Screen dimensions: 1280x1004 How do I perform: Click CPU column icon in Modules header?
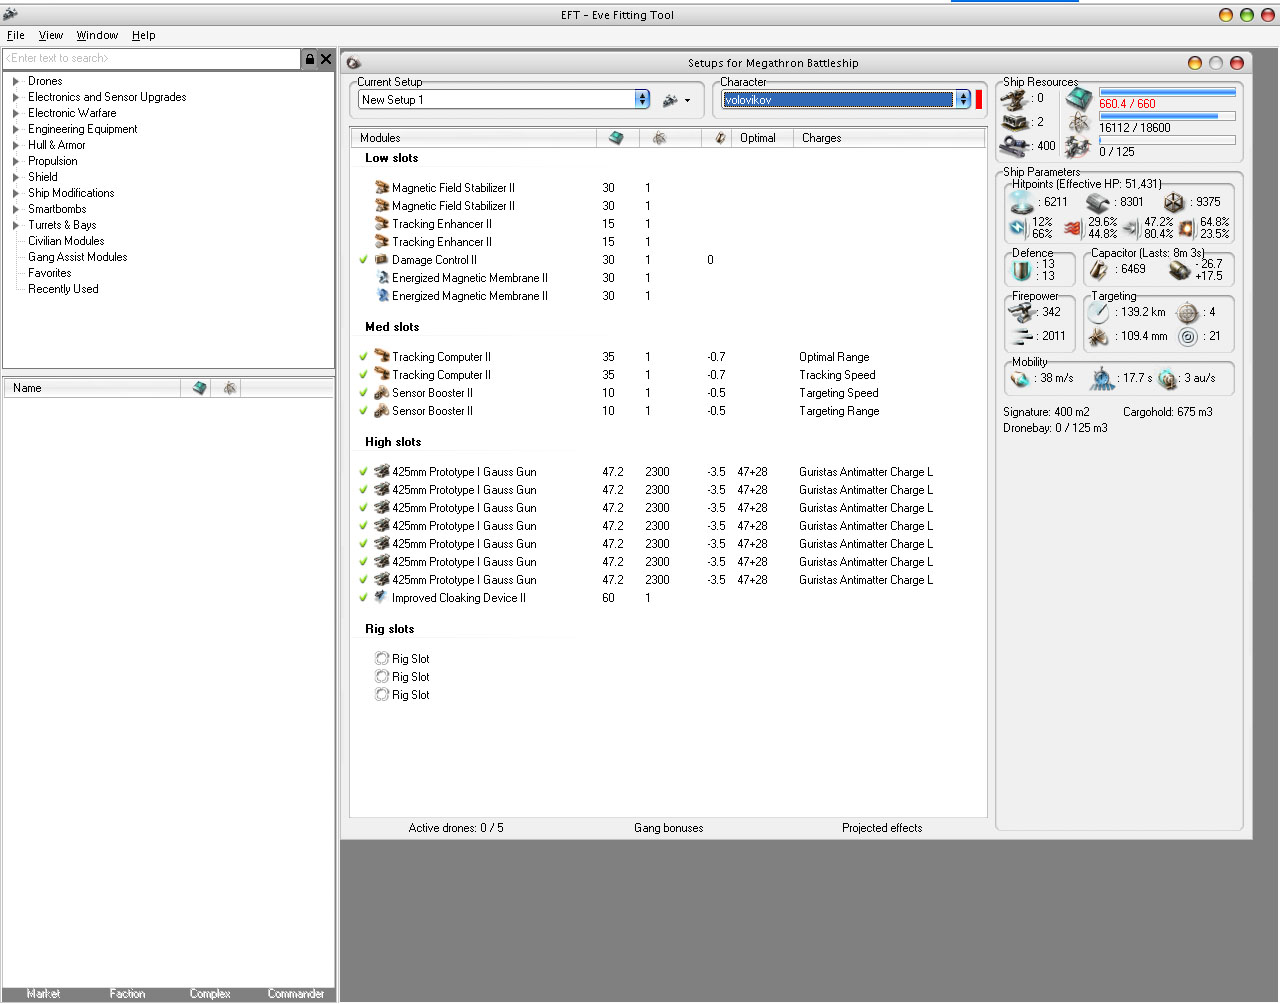(x=616, y=138)
